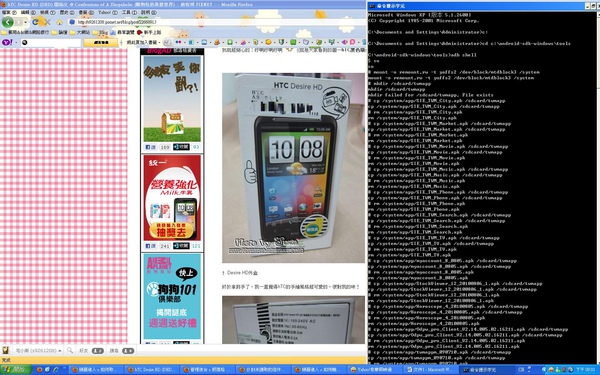Click 將此頁加入書籤 on the Yahoo toolbar
This screenshot has height=375, width=600.
pos(142,42)
